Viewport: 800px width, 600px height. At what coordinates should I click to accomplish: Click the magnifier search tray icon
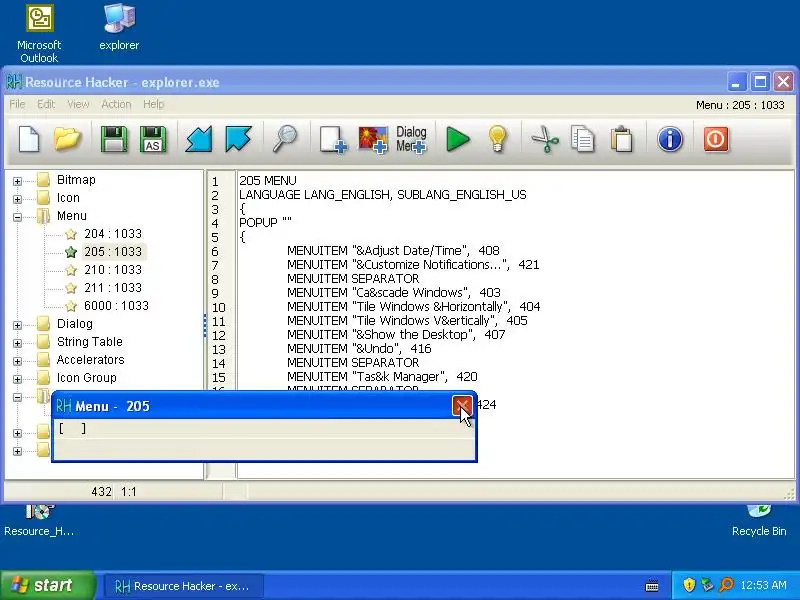click(x=726, y=585)
